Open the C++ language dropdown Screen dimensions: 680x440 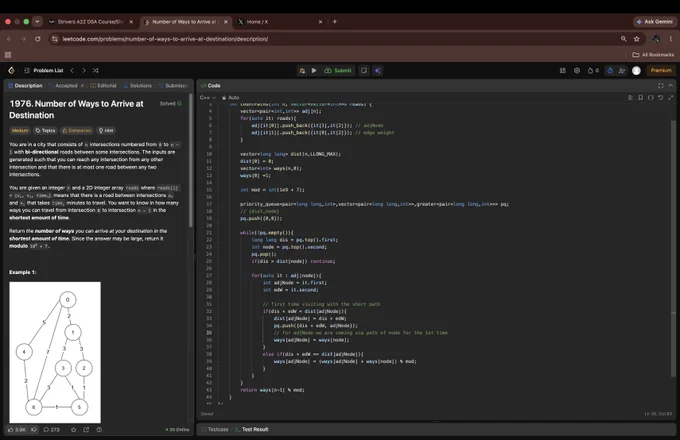coord(208,98)
